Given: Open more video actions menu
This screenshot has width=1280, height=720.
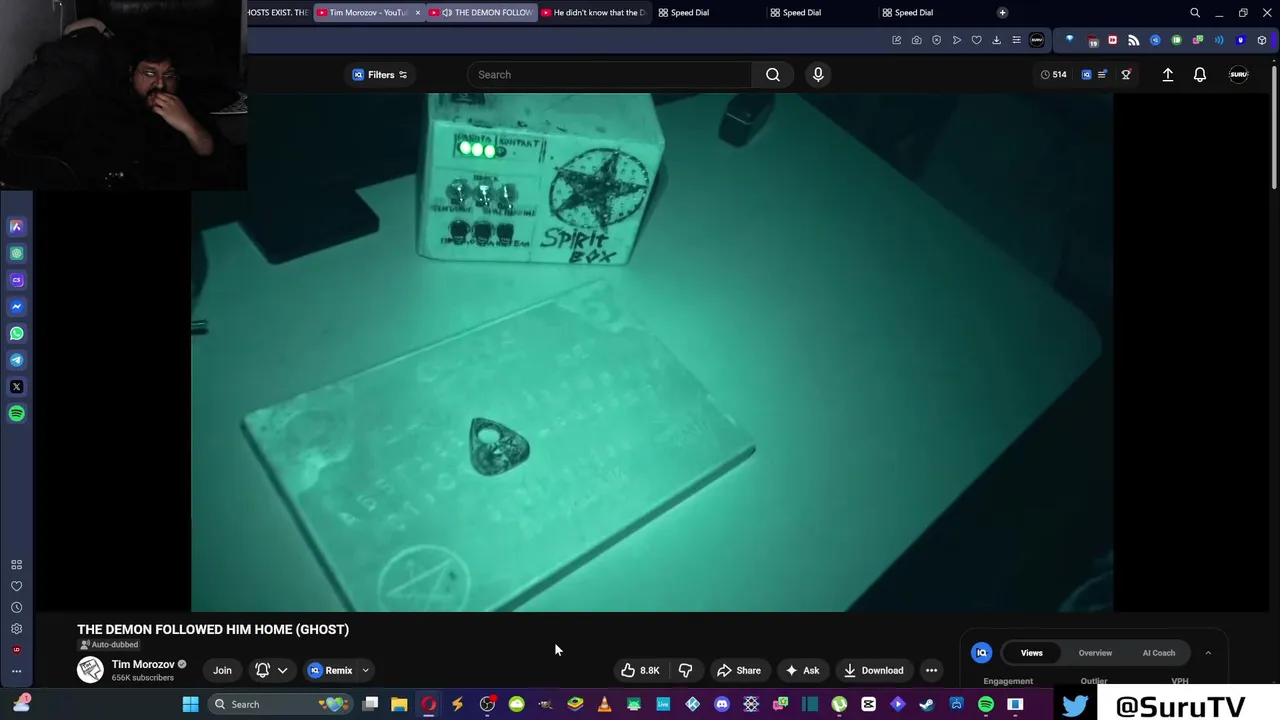Looking at the screenshot, I should click(931, 671).
